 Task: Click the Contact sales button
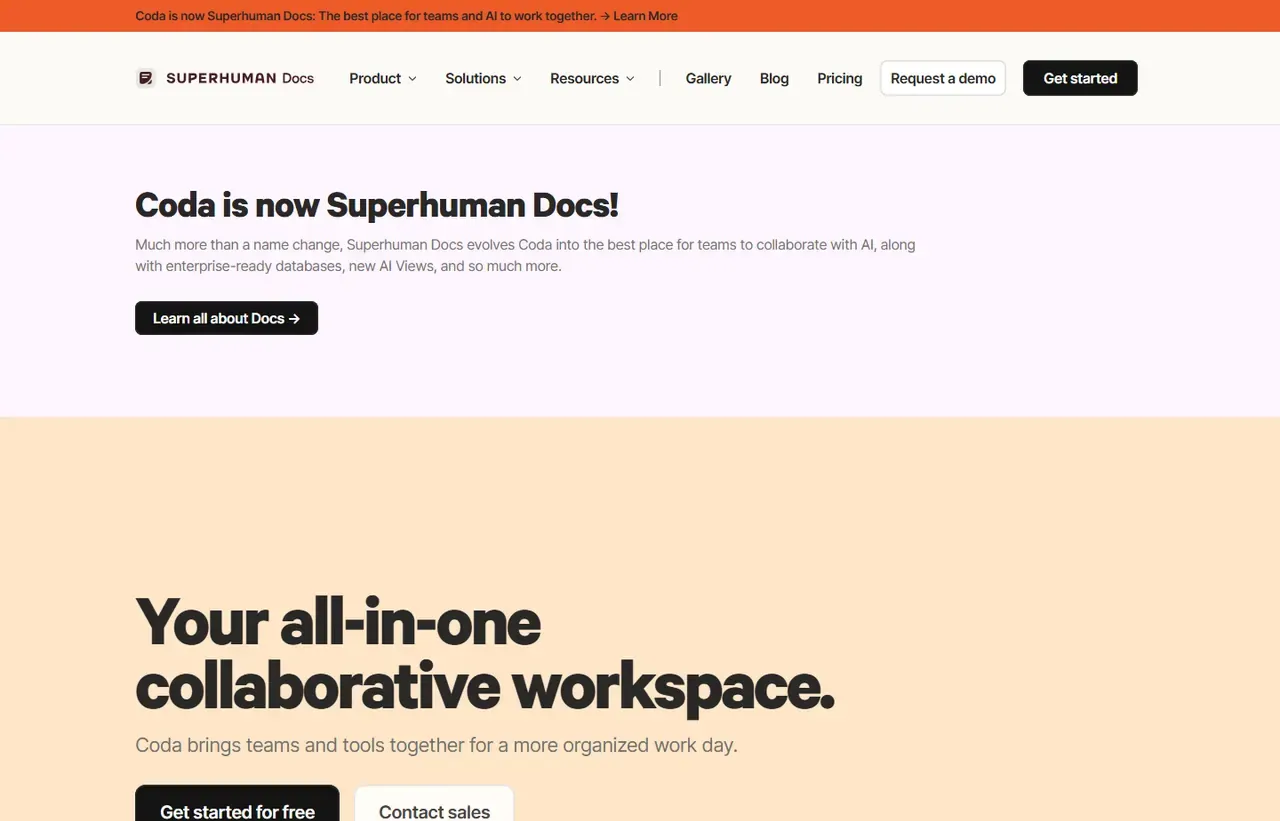pos(434,803)
